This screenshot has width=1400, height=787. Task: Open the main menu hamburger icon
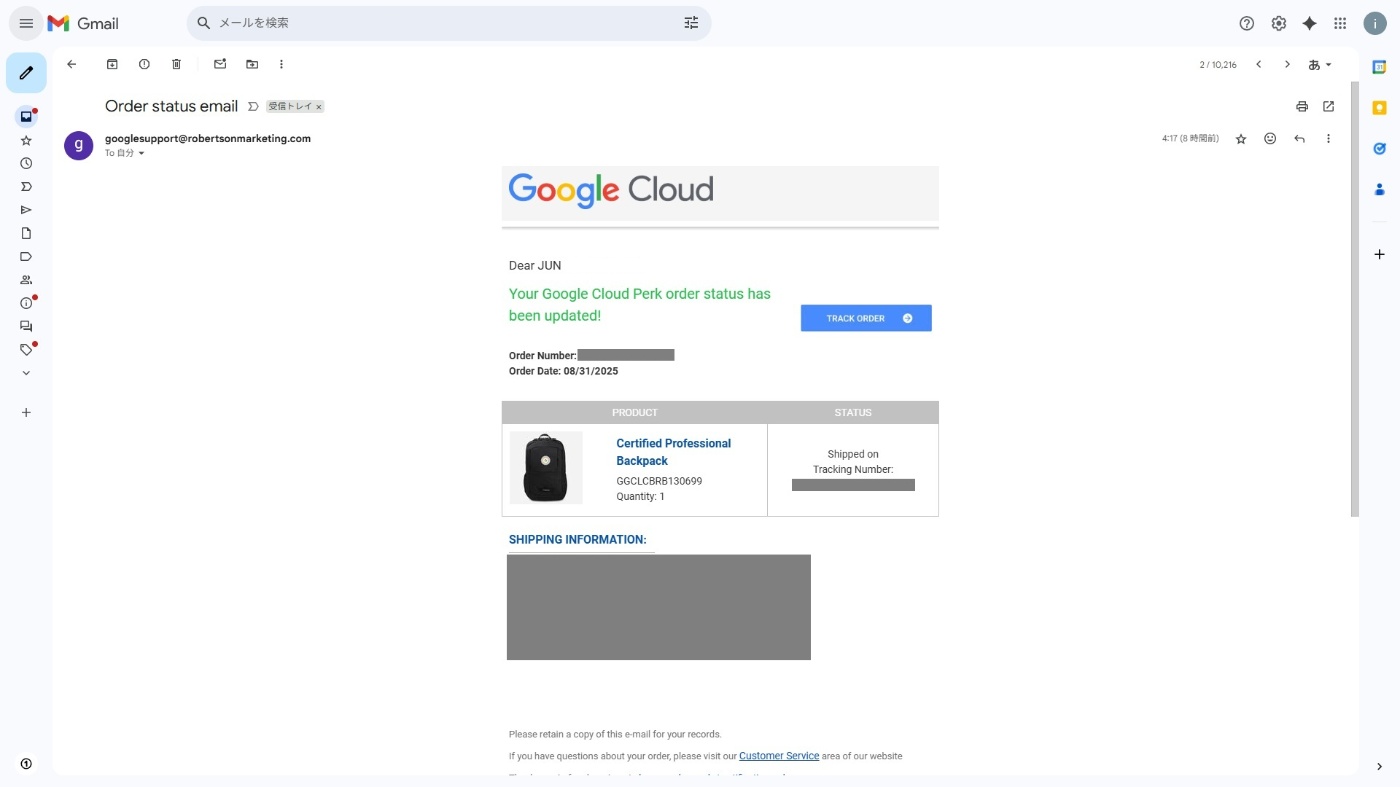coord(26,23)
